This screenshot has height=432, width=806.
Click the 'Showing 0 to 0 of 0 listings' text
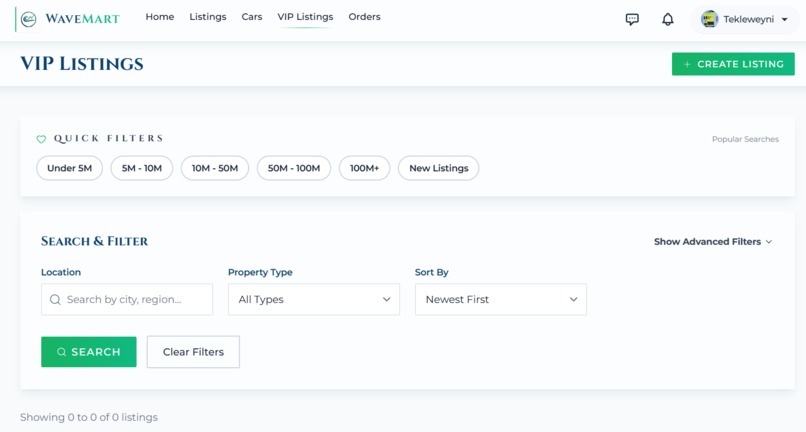pos(89,417)
